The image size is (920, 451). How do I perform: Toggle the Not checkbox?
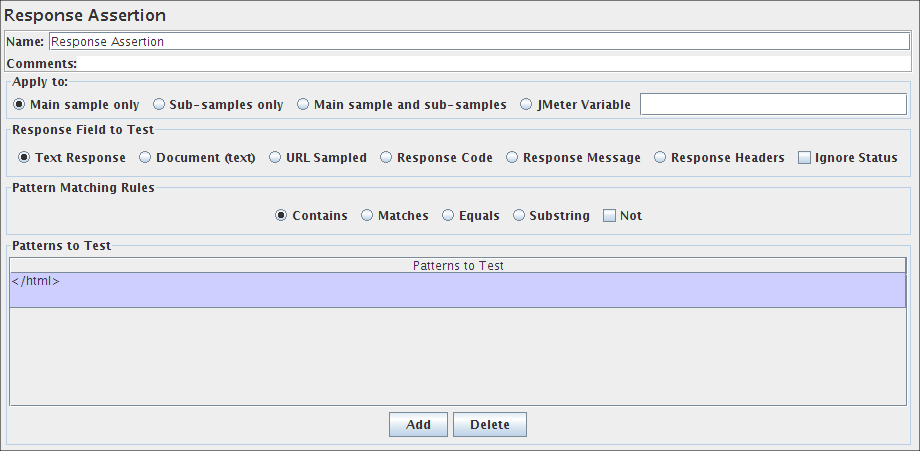tap(609, 215)
